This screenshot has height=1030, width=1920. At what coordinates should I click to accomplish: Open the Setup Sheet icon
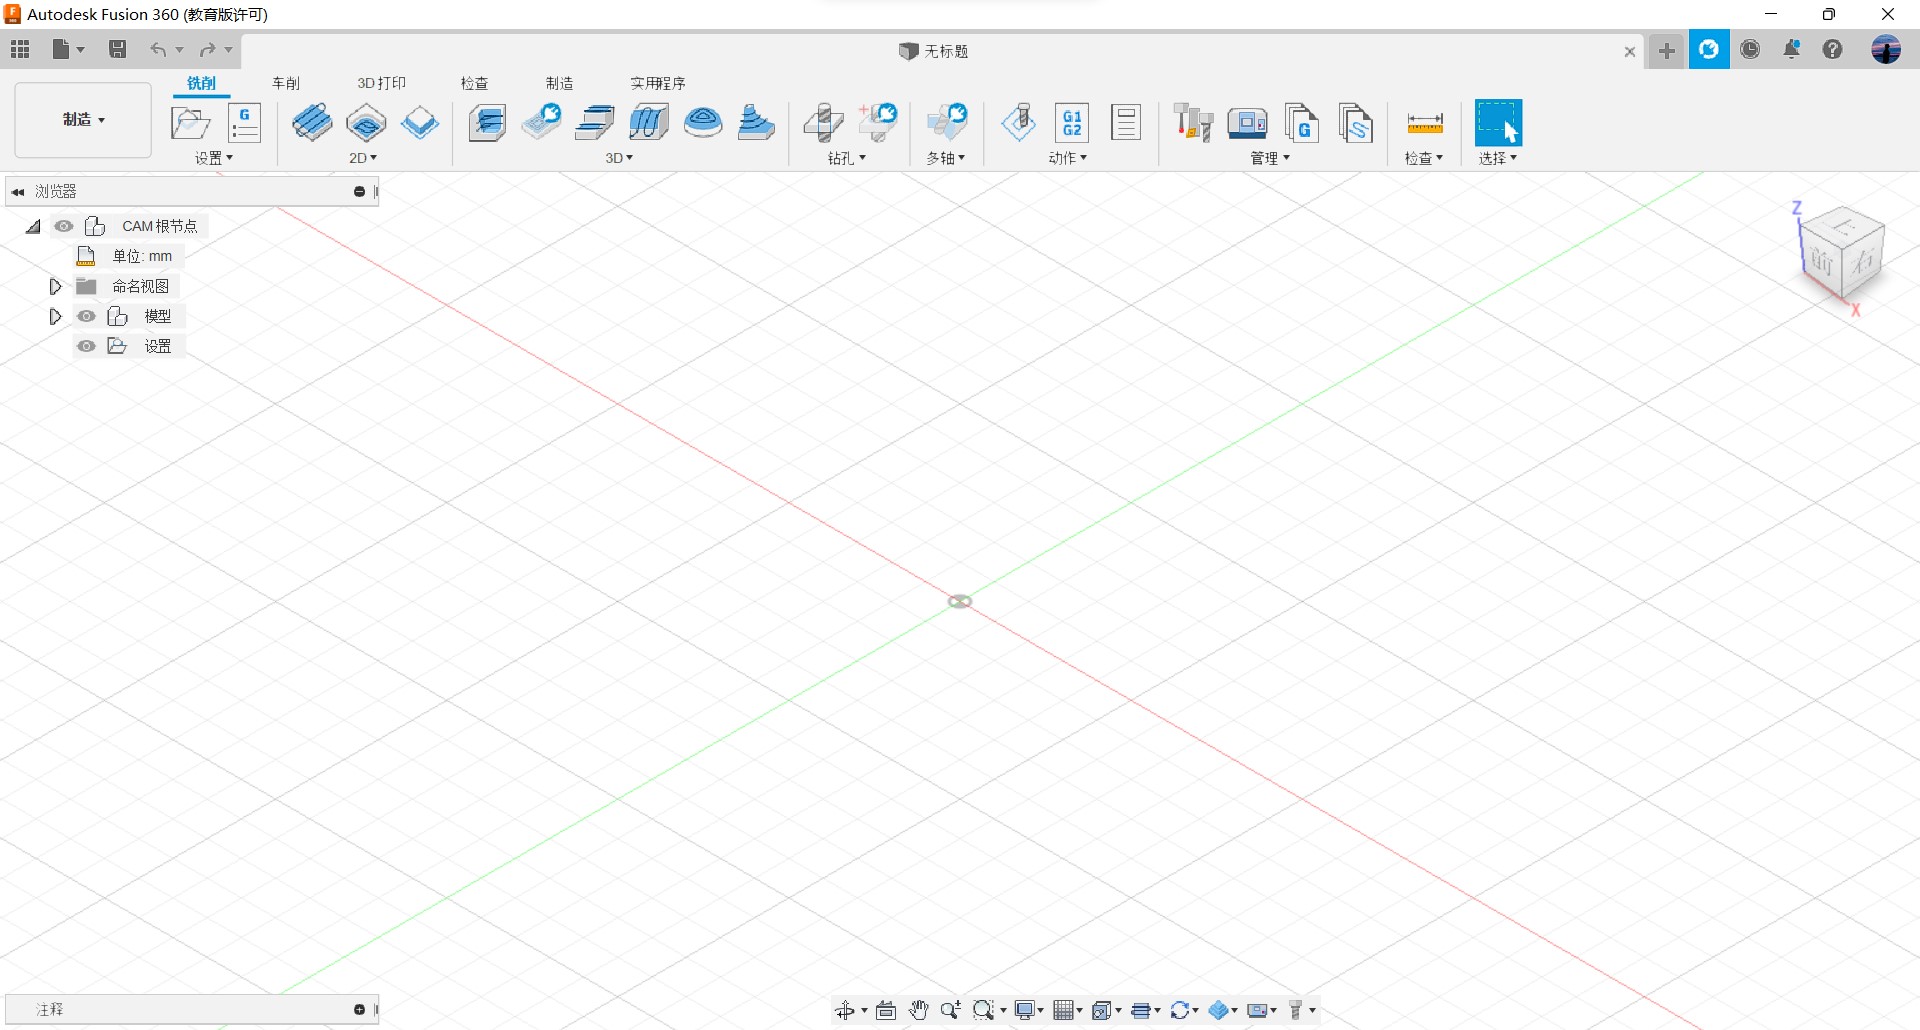(1126, 123)
